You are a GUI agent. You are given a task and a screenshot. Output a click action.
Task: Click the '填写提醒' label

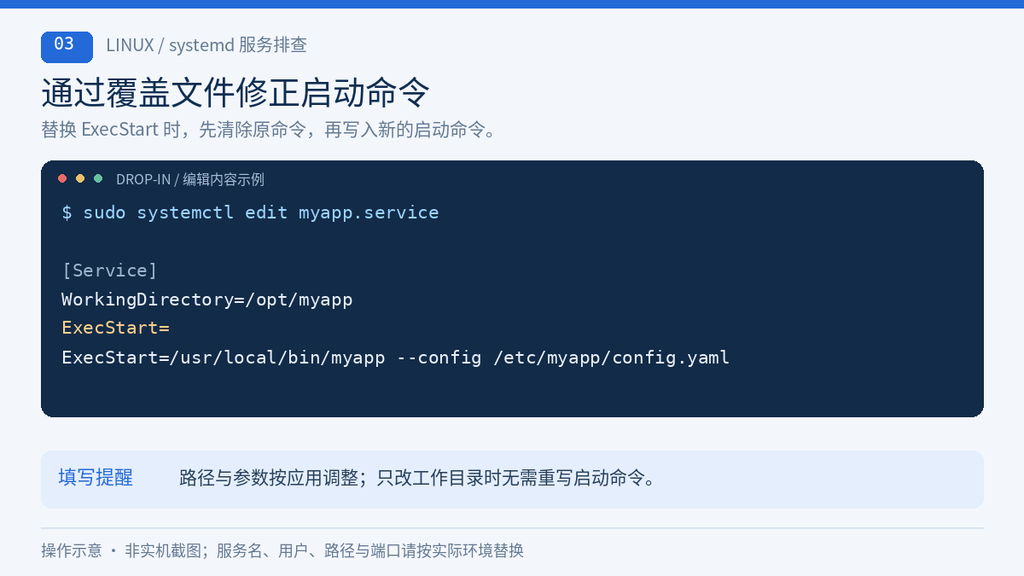[x=95, y=477]
